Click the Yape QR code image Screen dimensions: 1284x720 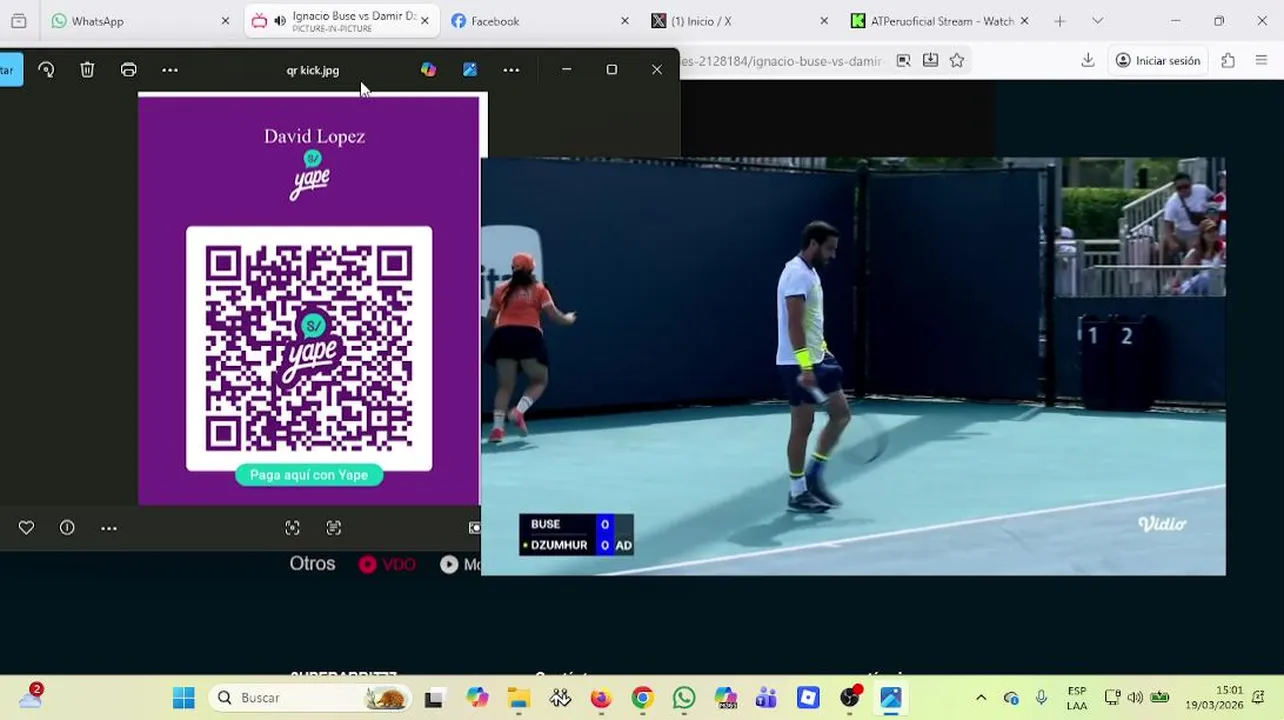tap(309, 348)
